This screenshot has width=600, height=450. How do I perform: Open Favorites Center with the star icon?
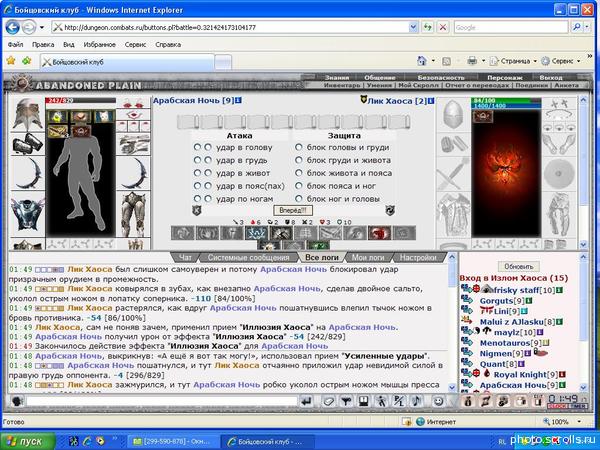[11, 60]
